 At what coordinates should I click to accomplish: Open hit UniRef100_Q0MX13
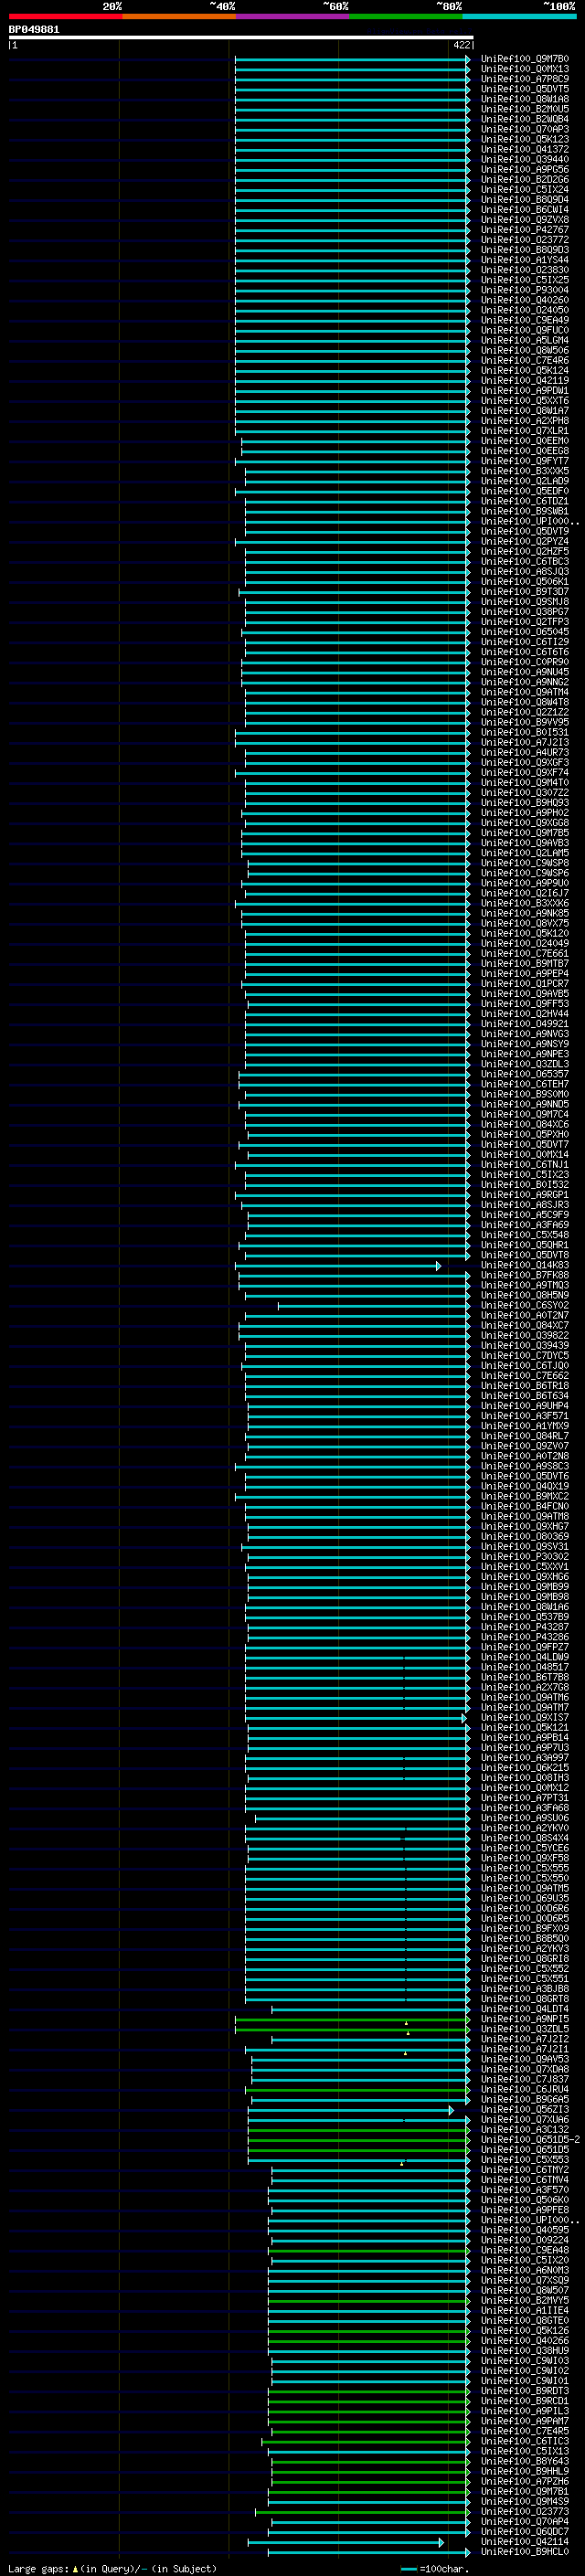coord(525,69)
